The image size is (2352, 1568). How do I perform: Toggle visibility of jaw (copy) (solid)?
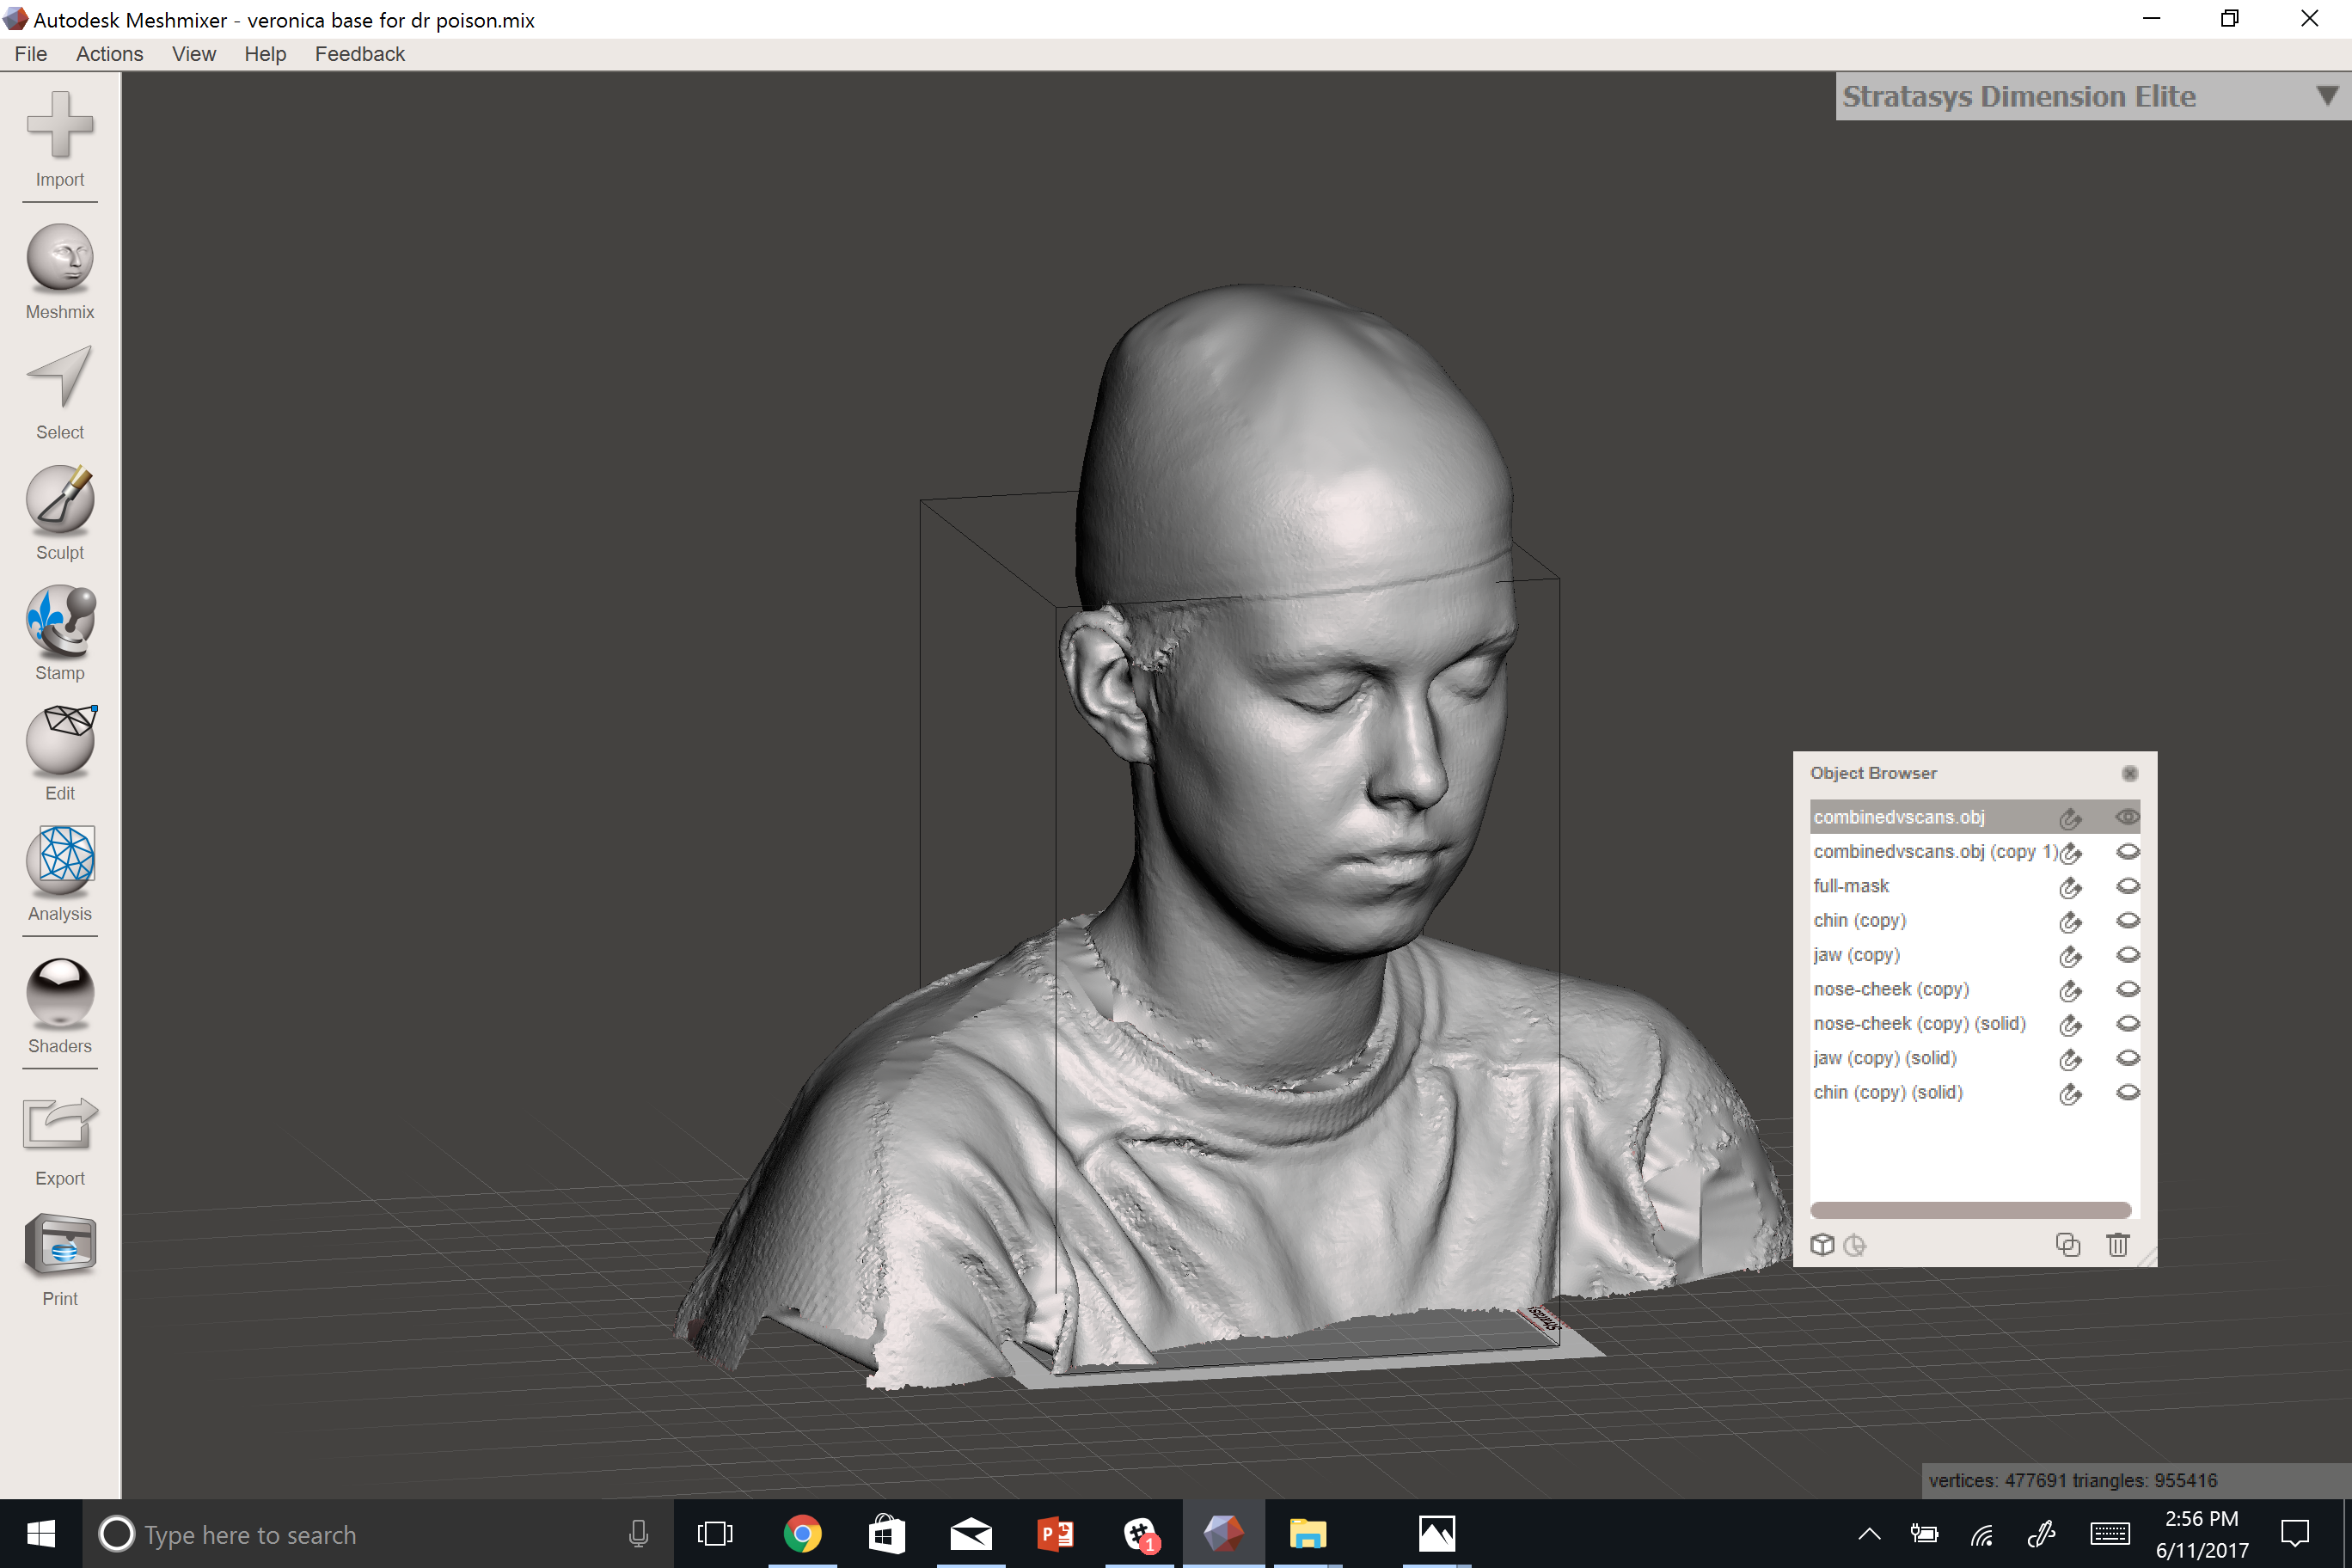click(2128, 1057)
